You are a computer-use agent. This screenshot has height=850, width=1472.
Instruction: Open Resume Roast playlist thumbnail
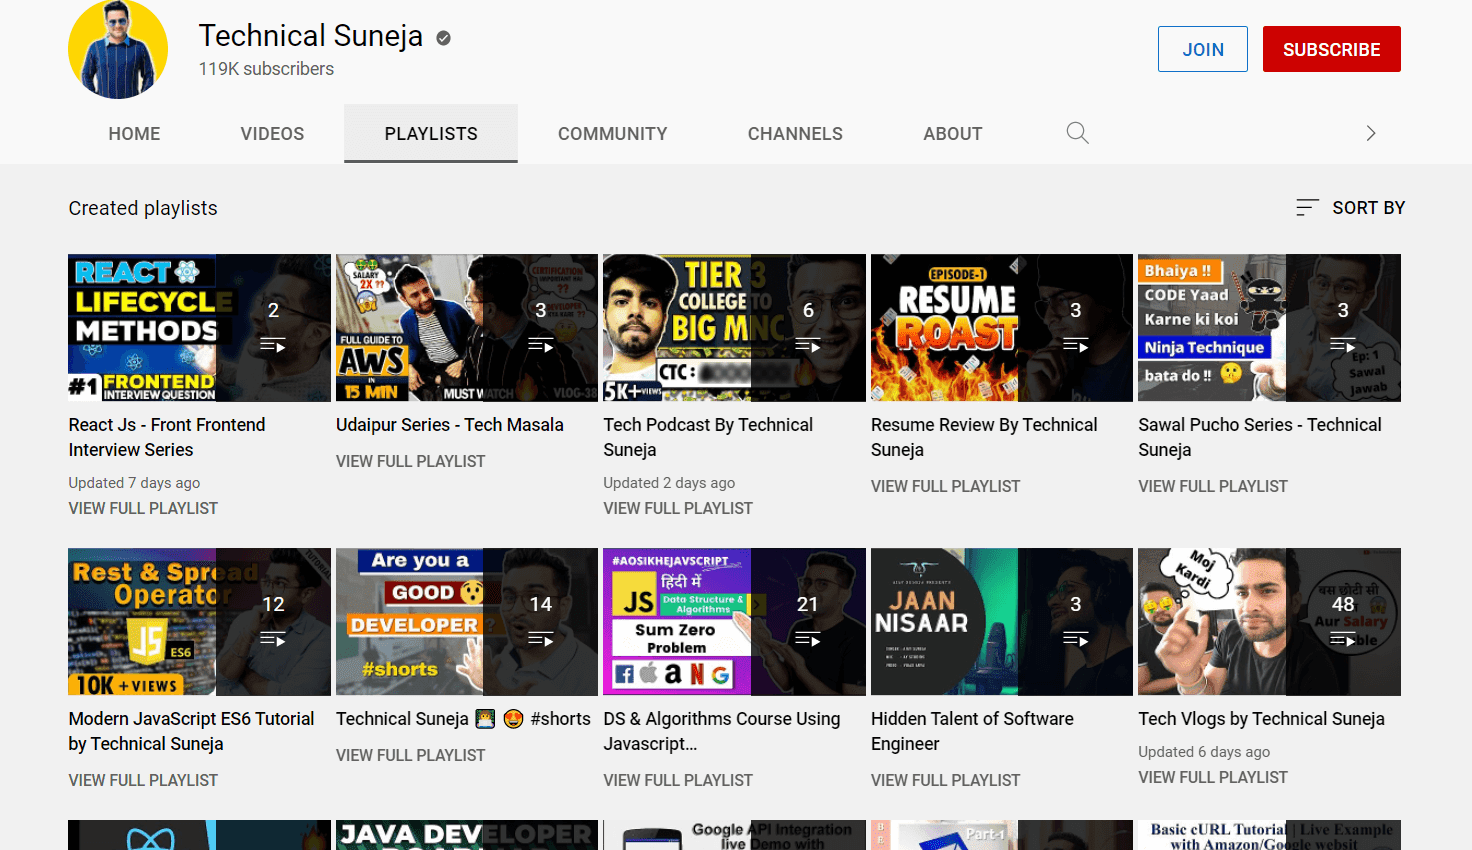click(1002, 328)
